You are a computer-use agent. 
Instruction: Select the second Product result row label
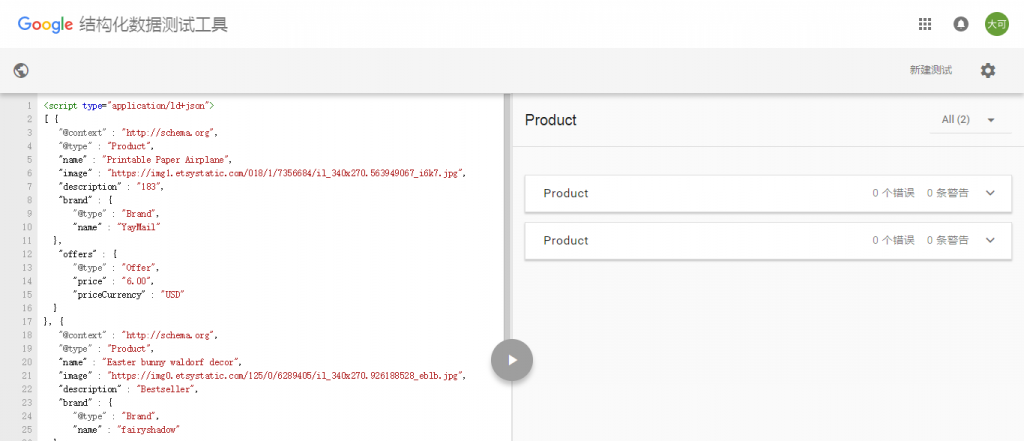(x=566, y=240)
